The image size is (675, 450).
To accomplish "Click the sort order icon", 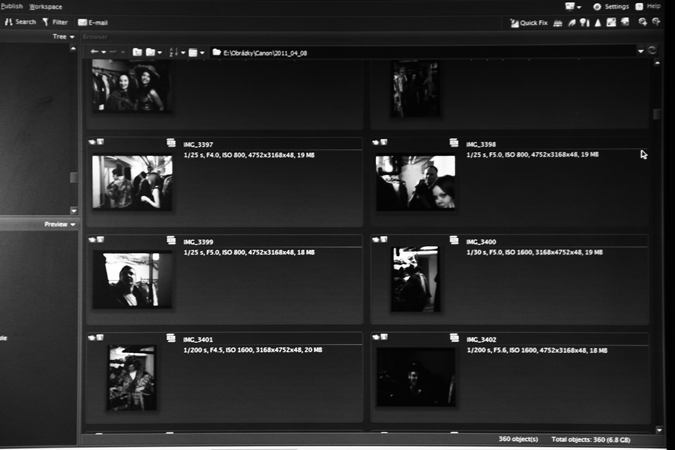I will [173, 53].
